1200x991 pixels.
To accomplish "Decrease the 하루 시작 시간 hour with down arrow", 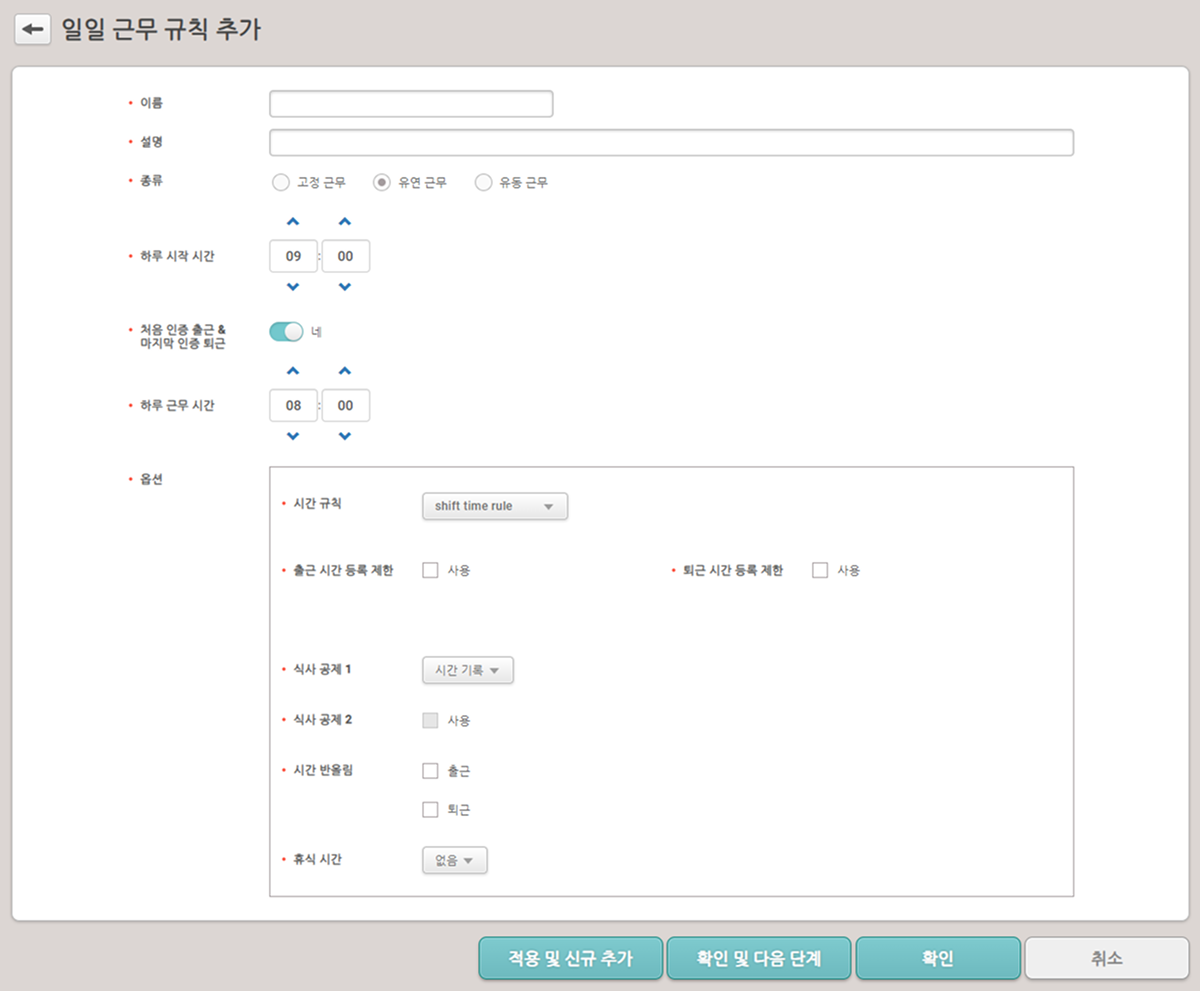I will click(293, 288).
